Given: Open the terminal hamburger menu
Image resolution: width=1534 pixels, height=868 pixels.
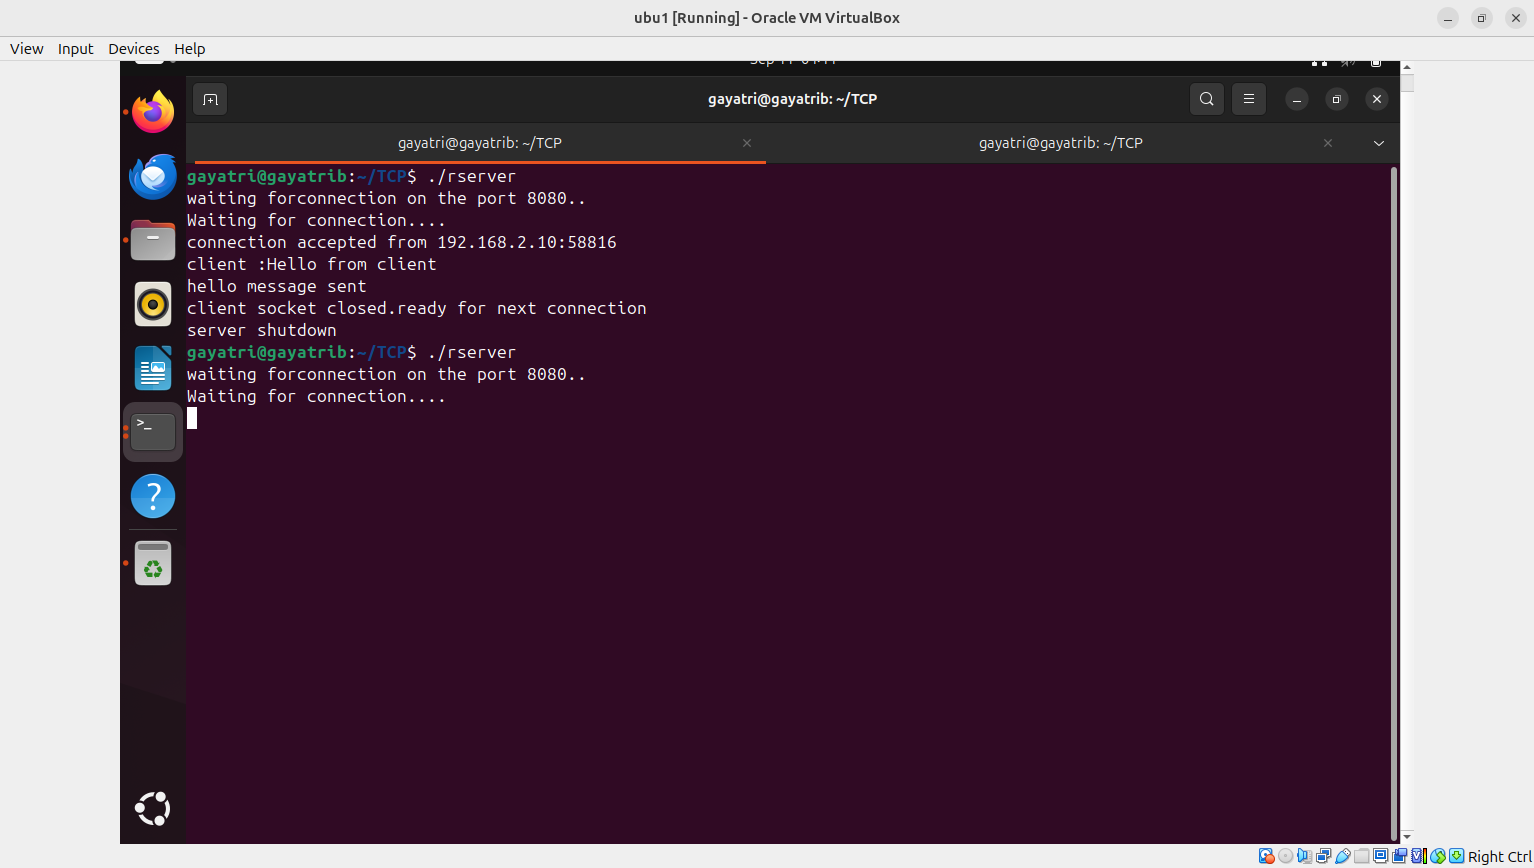Looking at the screenshot, I should pyautogui.click(x=1249, y=99).
